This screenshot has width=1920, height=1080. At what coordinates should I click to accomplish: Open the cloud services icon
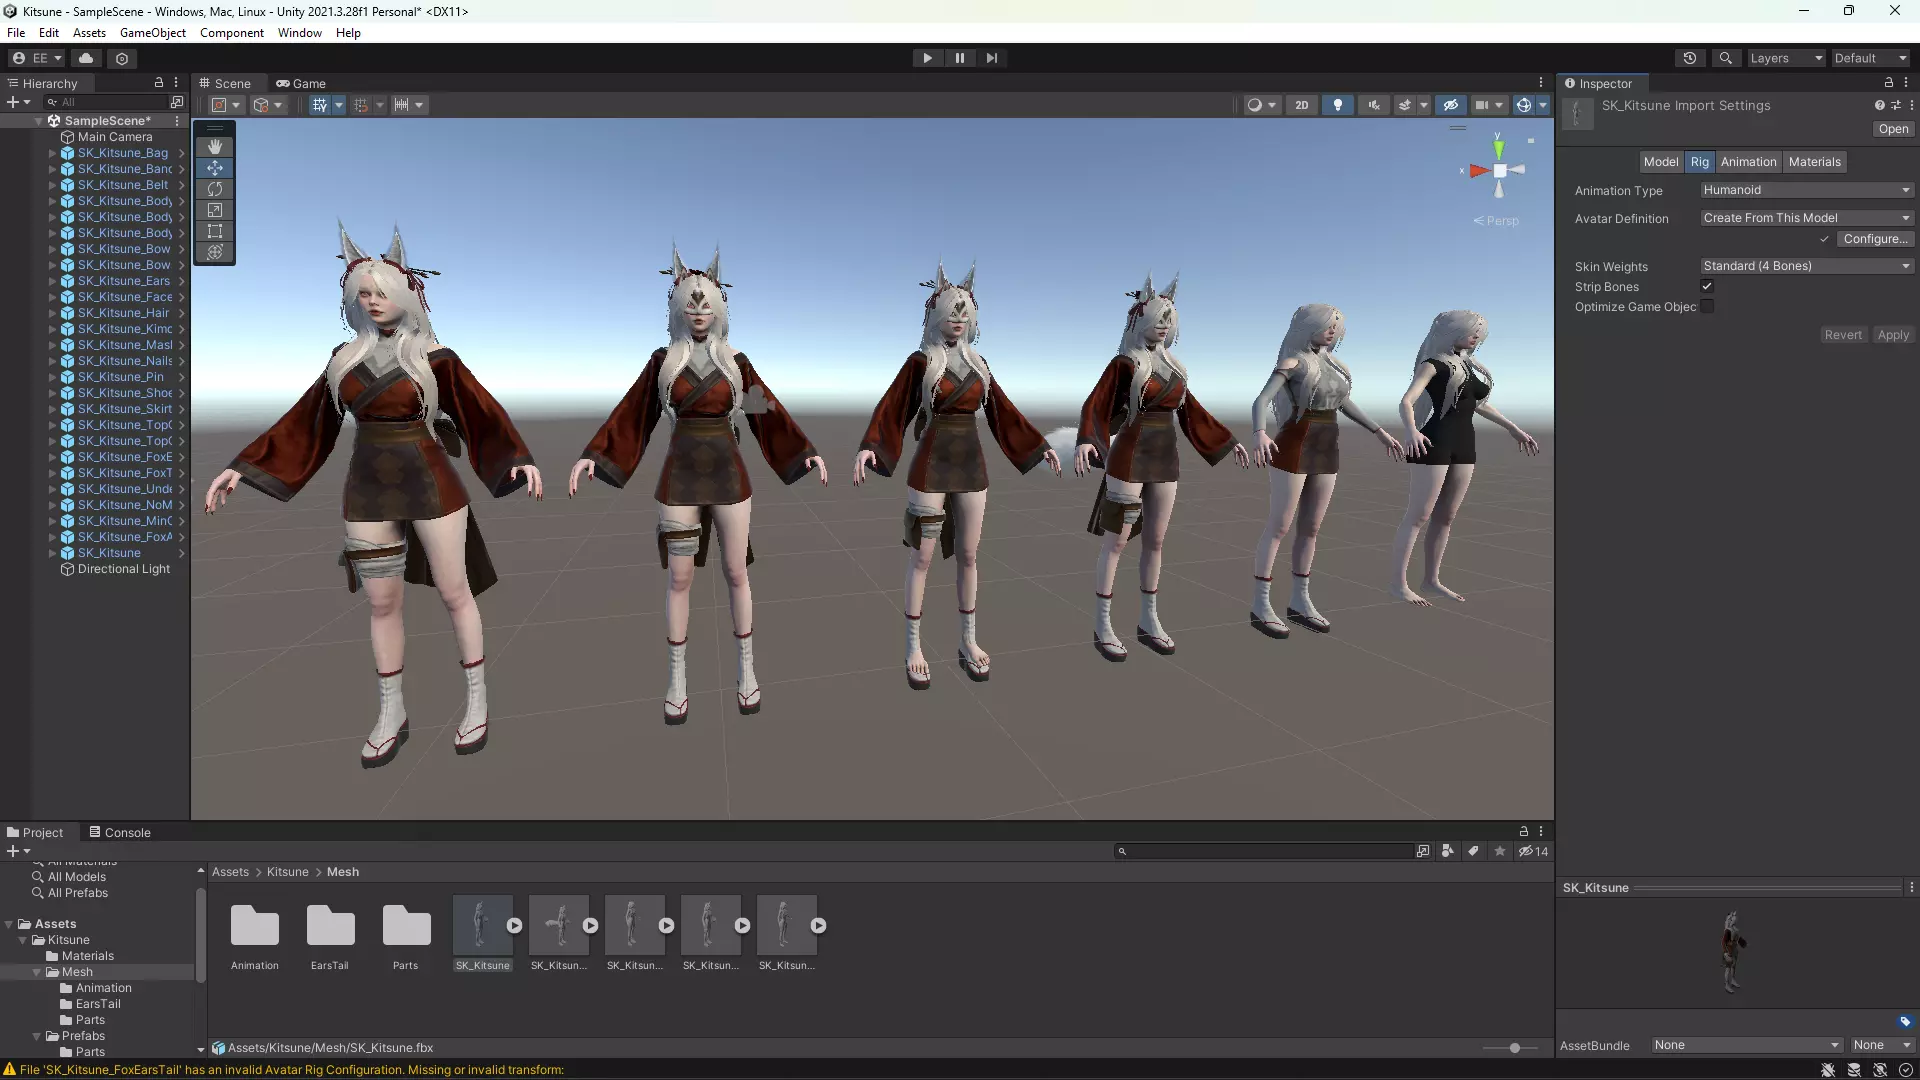point(86,58)
